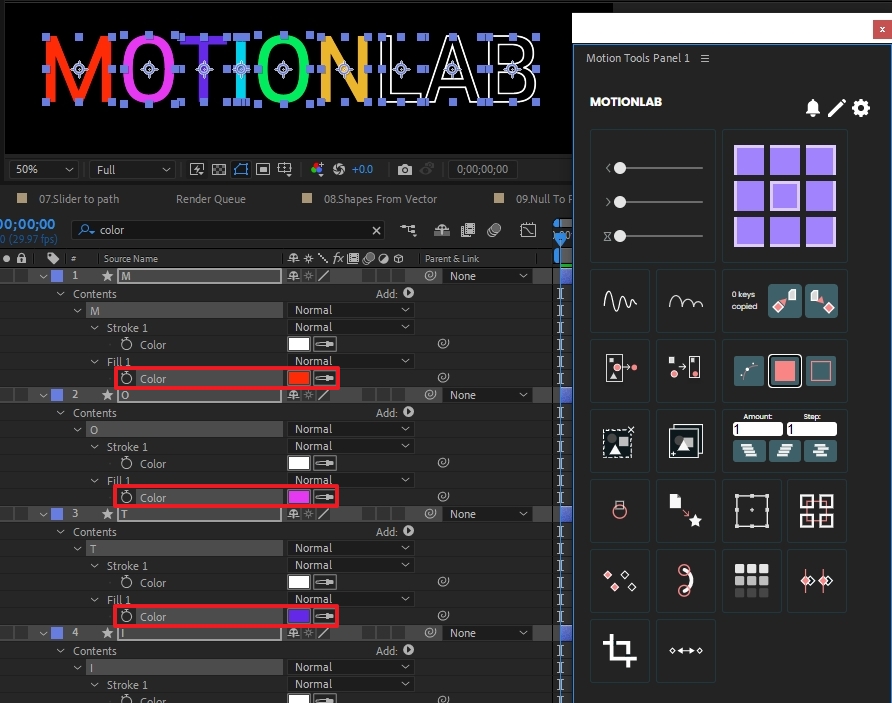Screen dimensions: 892x703
Task: Open MotionLab settings gear
Action: pyautogui.click(x=861, y=107)
